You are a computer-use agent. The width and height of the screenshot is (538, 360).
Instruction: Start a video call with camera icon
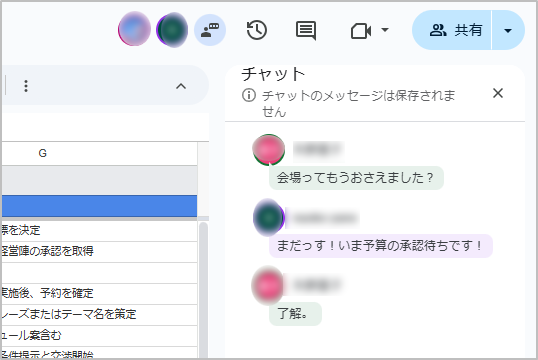coord(361,31)
